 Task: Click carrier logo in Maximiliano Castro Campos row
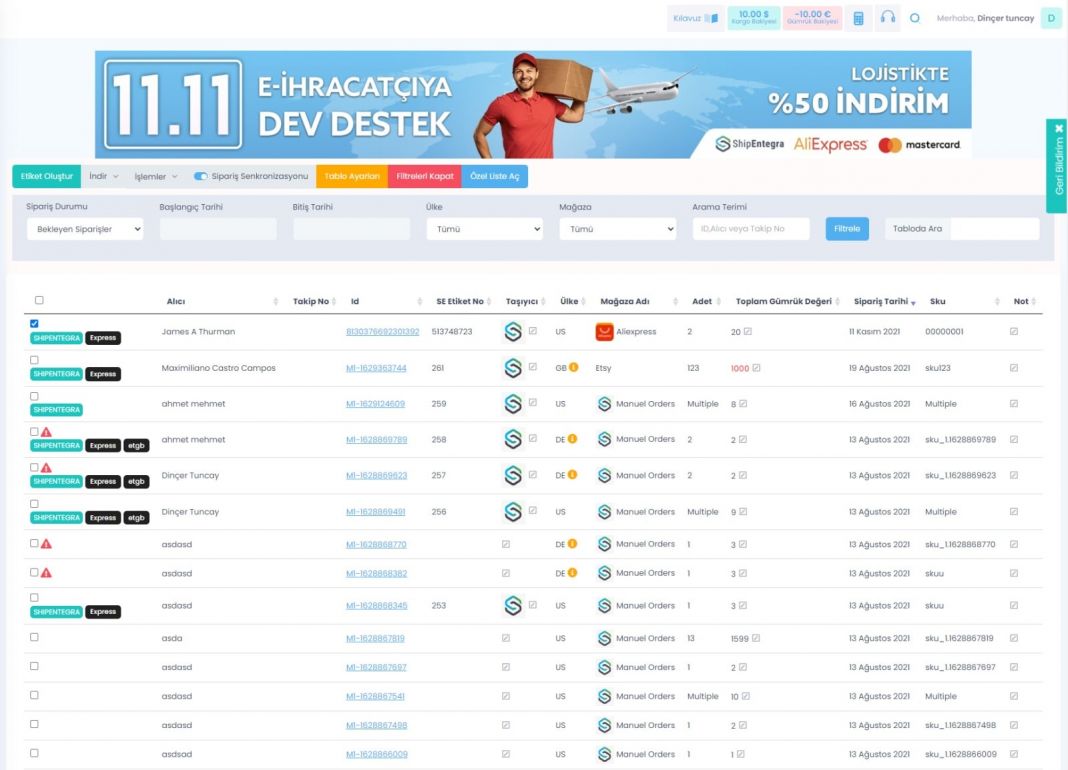(513, 368)
